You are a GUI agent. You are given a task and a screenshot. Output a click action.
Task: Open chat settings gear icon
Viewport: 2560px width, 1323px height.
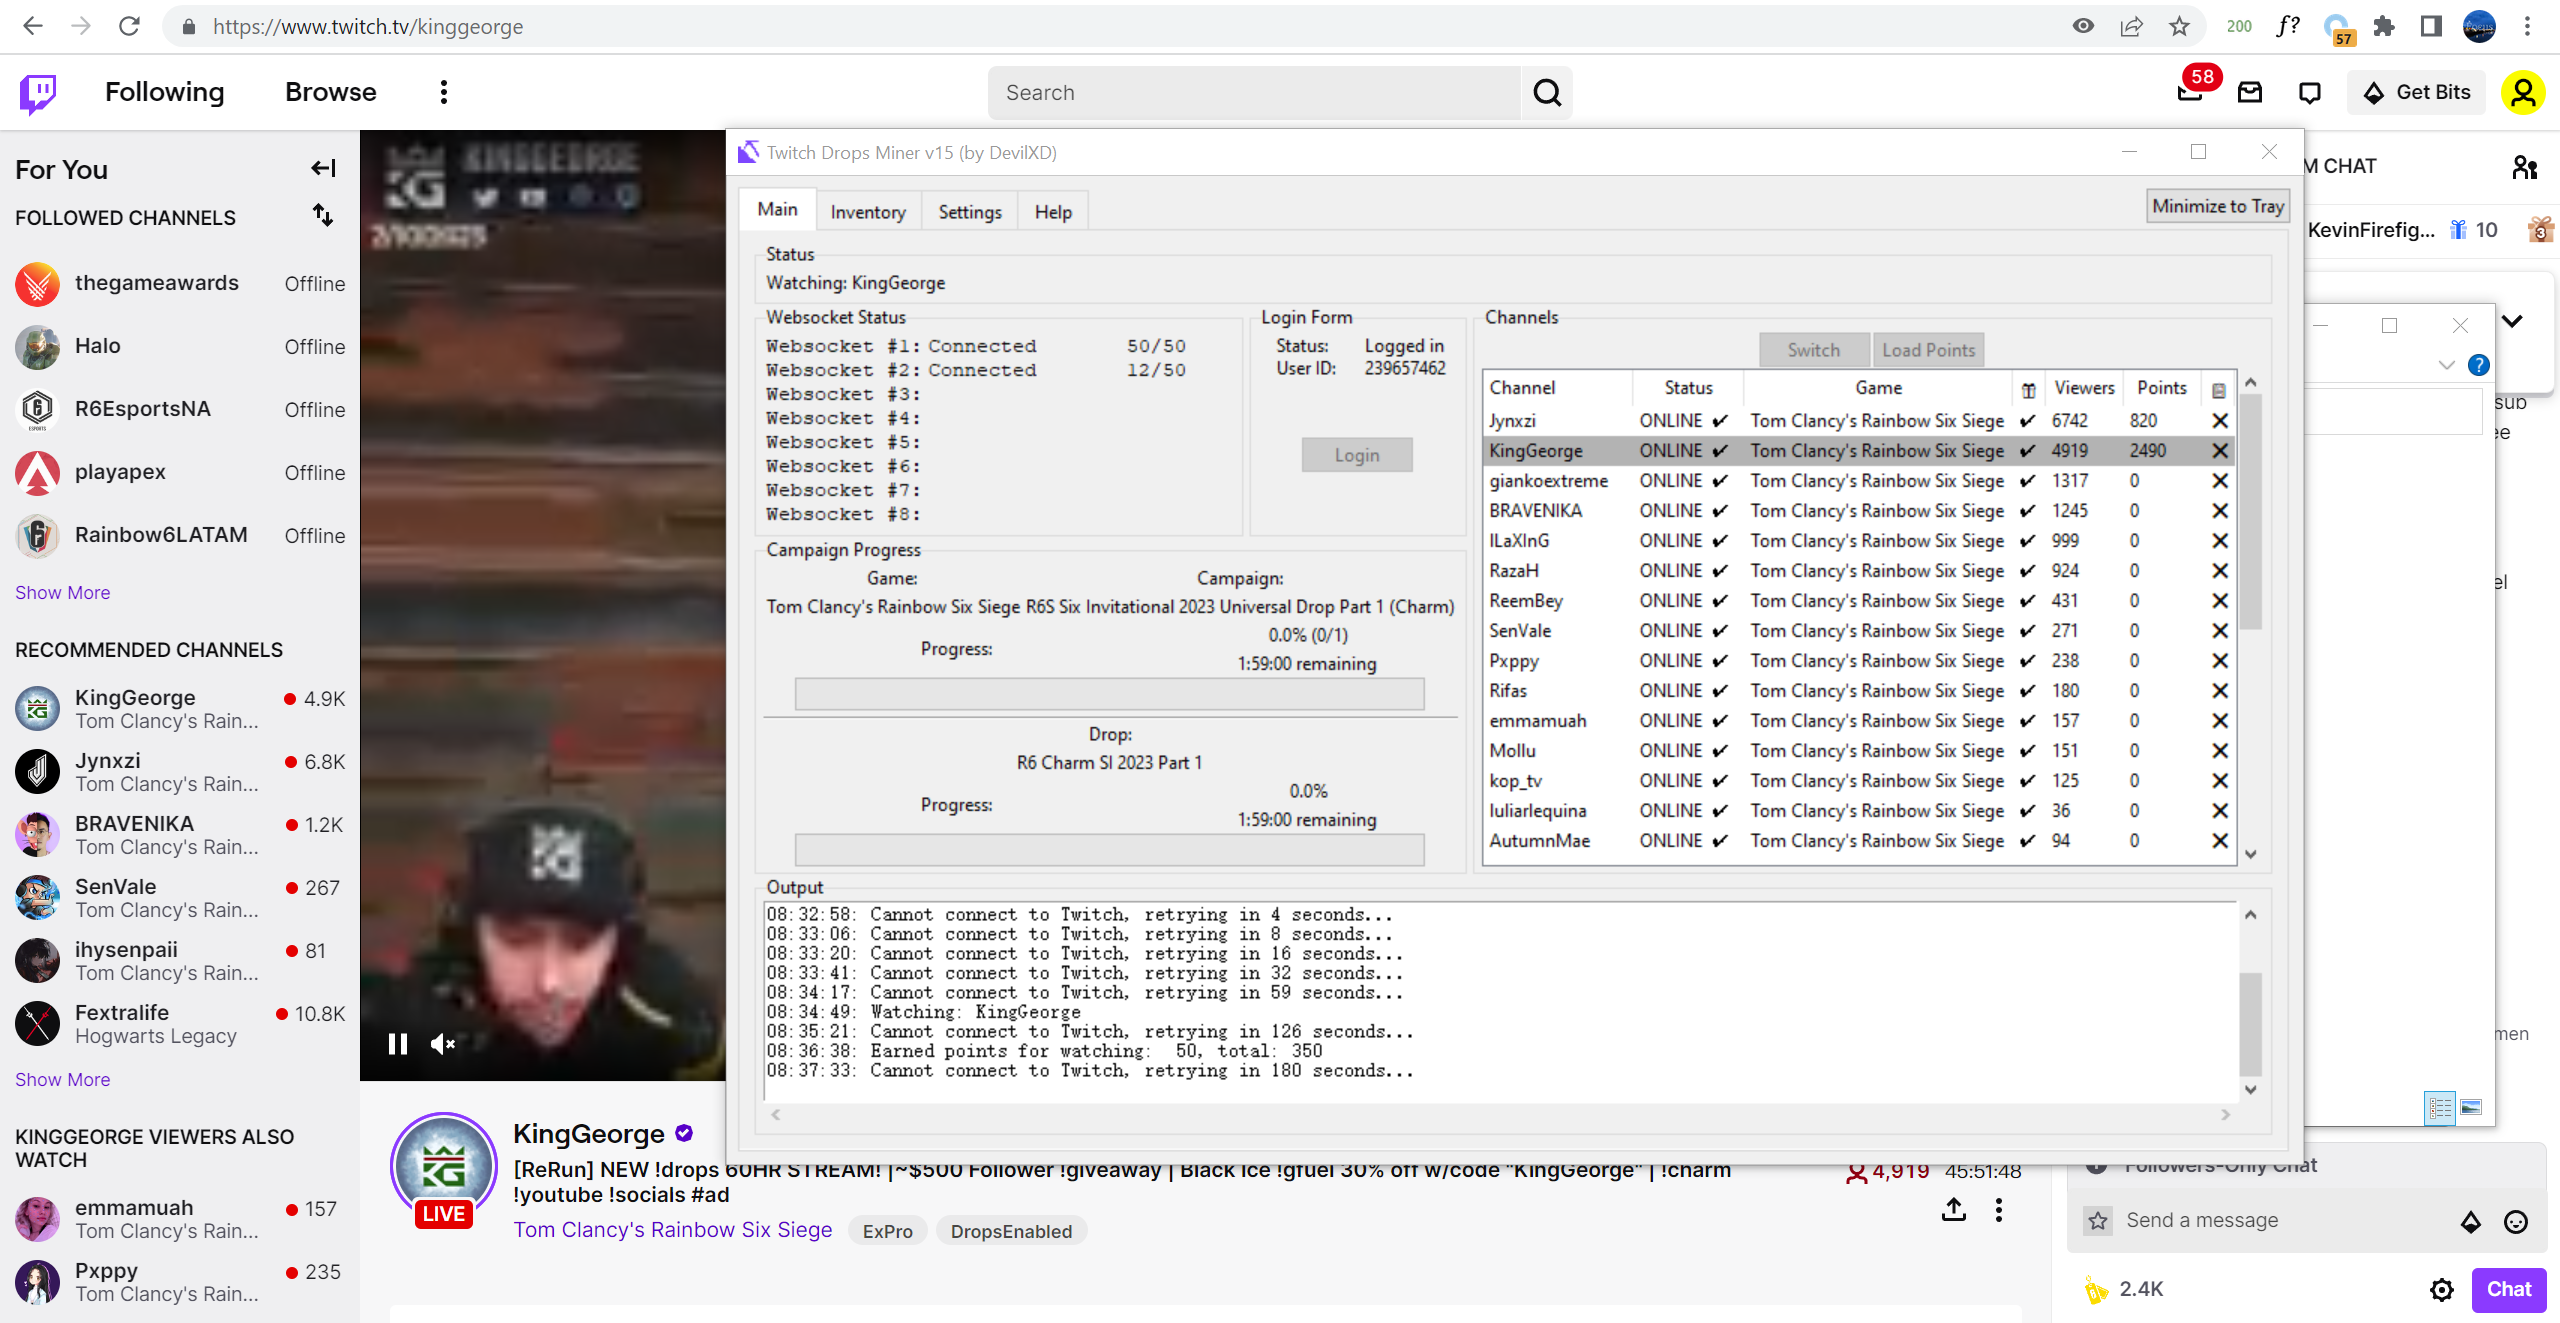pos(2441,1290)
